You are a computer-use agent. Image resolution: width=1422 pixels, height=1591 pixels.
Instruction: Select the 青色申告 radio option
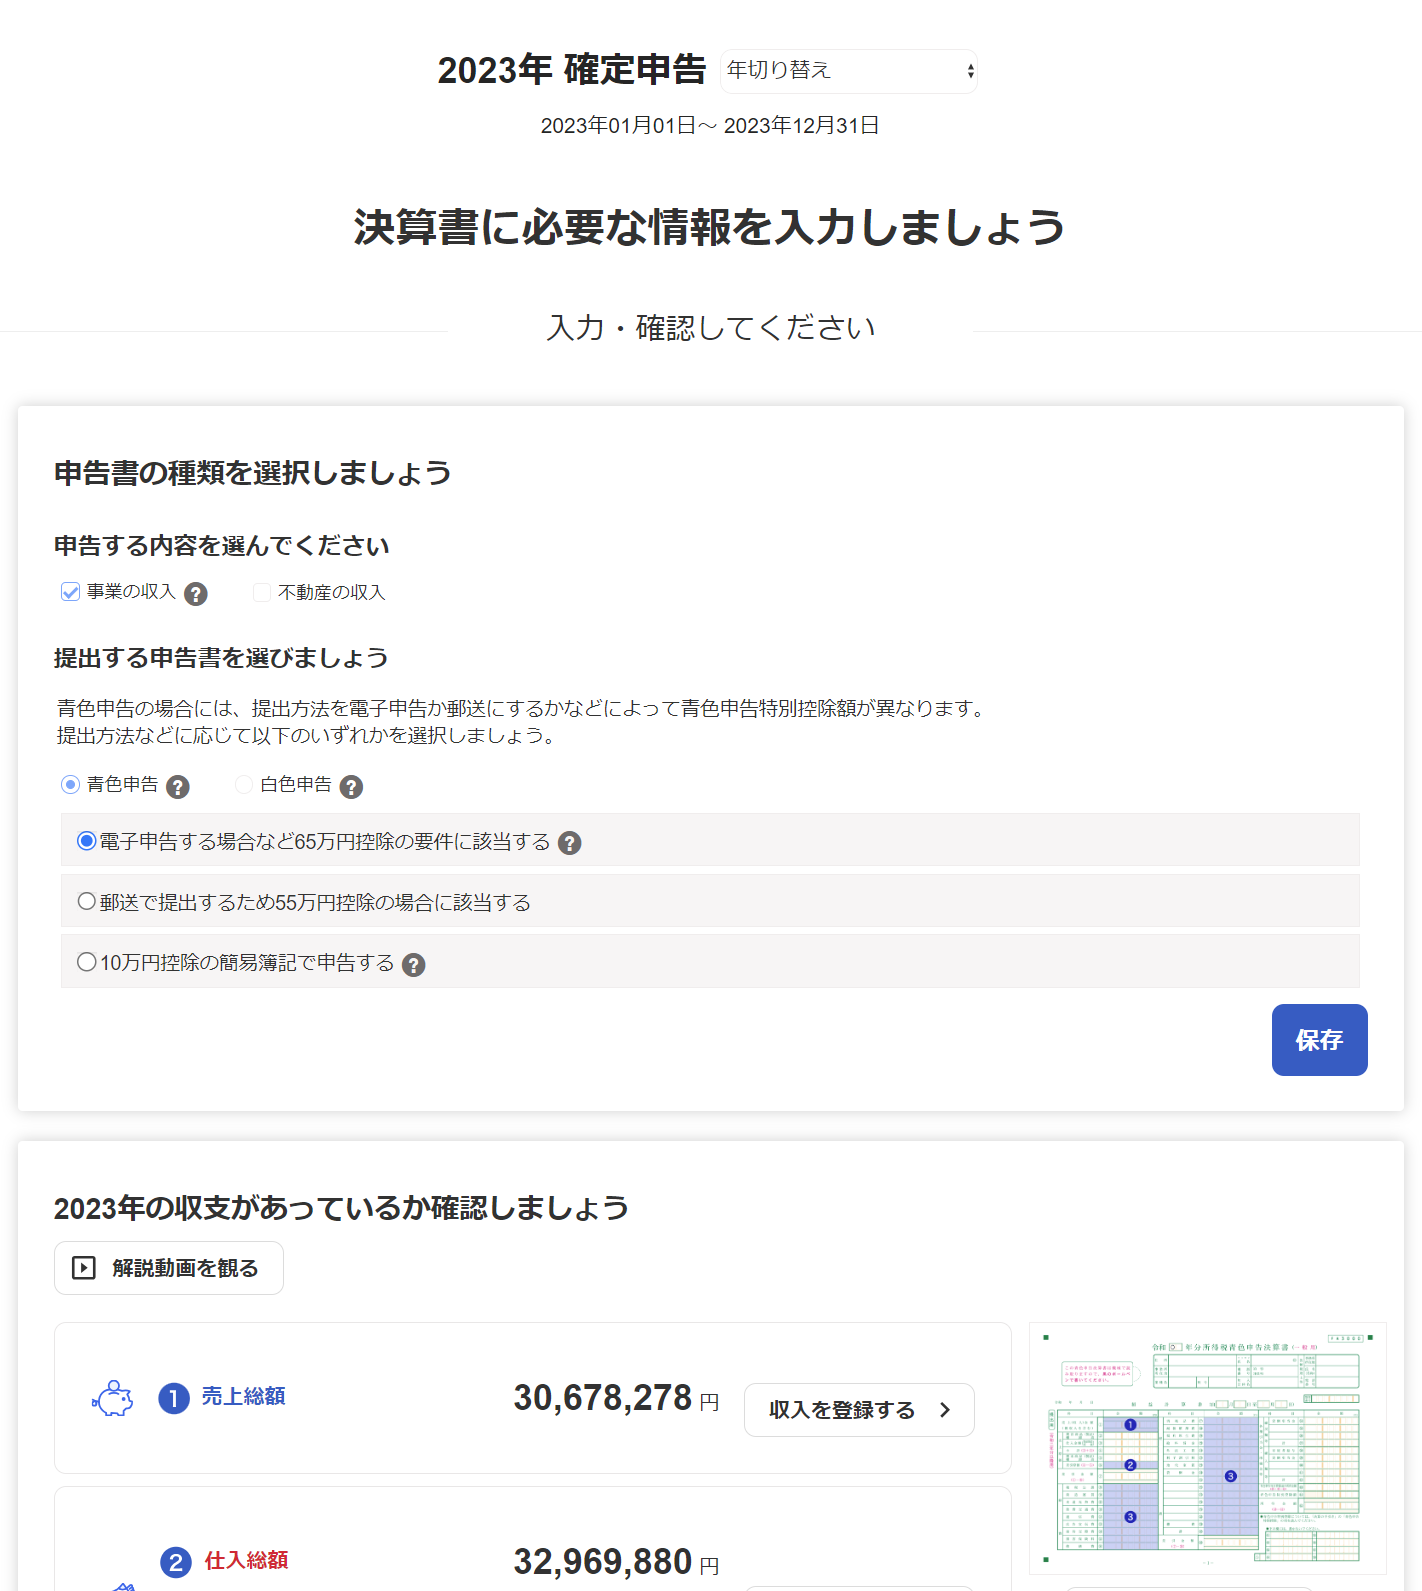tap(70, 785)
